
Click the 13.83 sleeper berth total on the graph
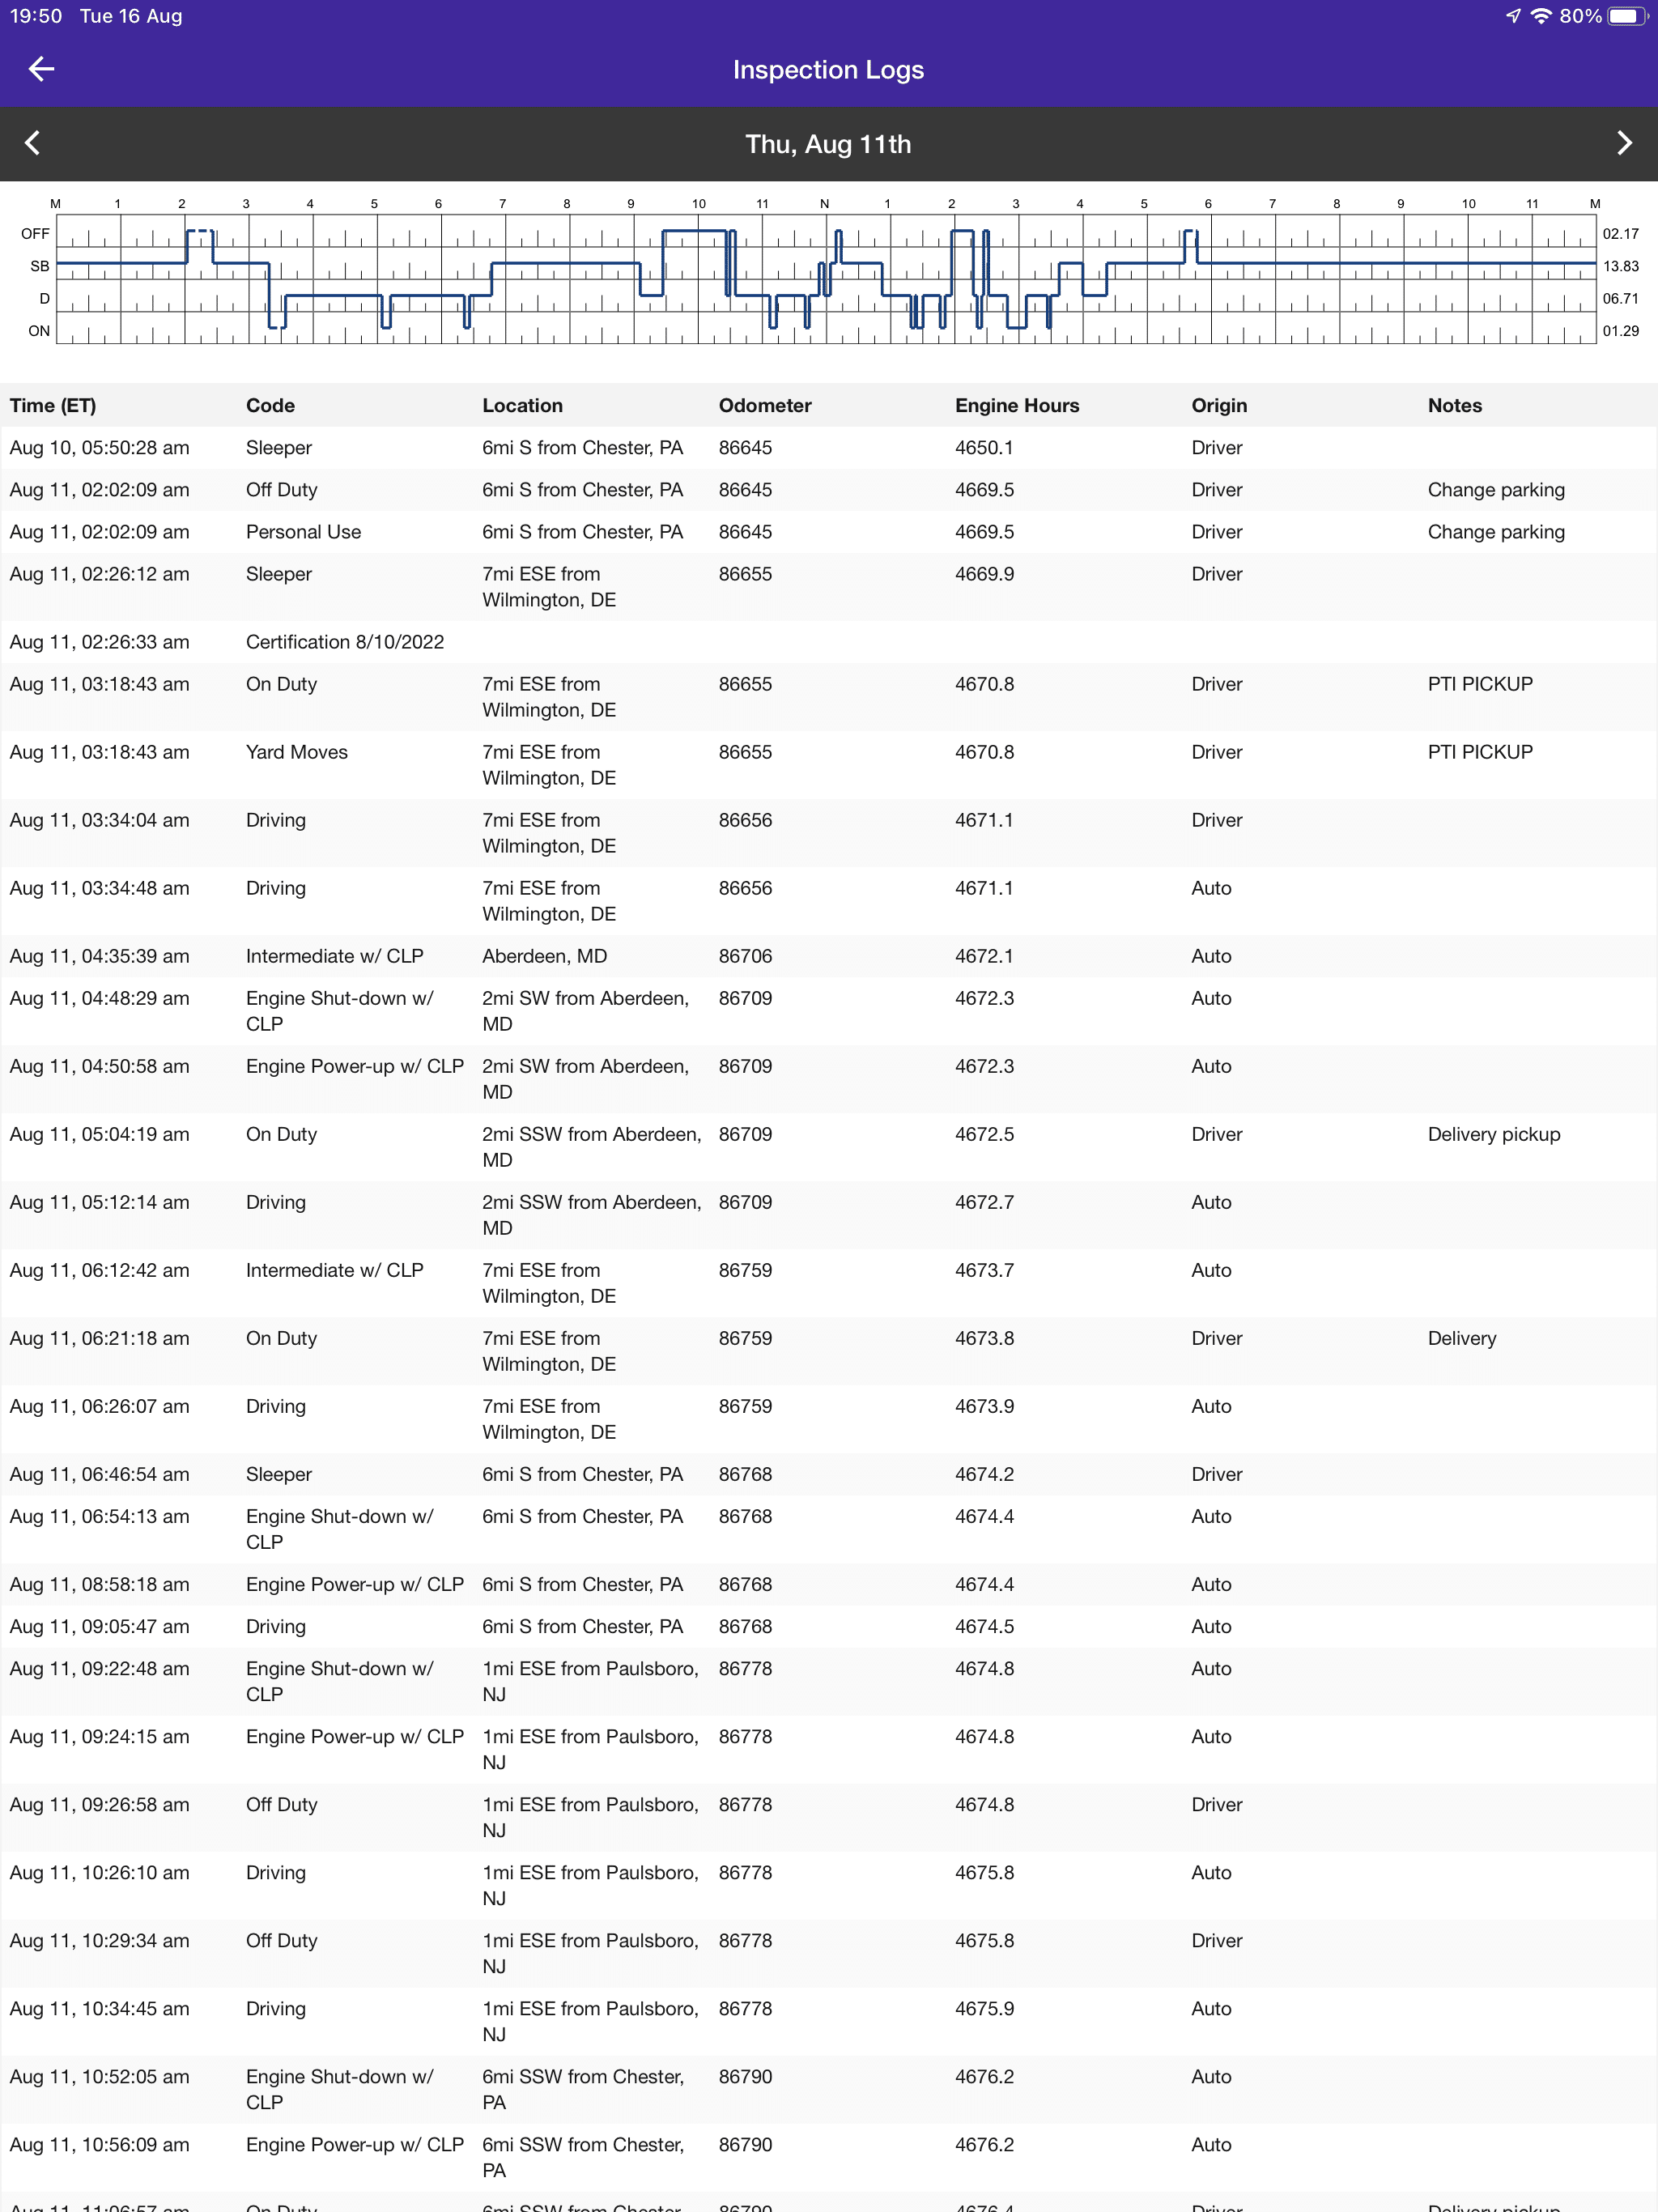pos(1621,266)
